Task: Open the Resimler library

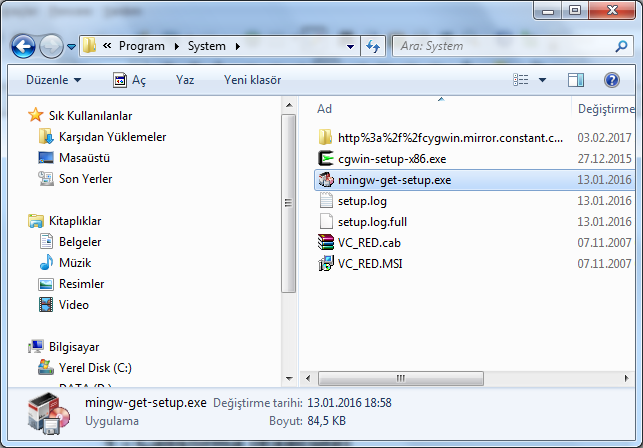Action: coord(81,283)
